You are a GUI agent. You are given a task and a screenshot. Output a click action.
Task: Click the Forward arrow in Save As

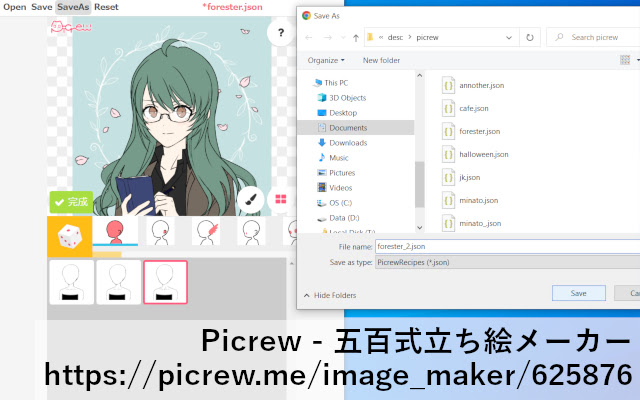coord(327,38)
